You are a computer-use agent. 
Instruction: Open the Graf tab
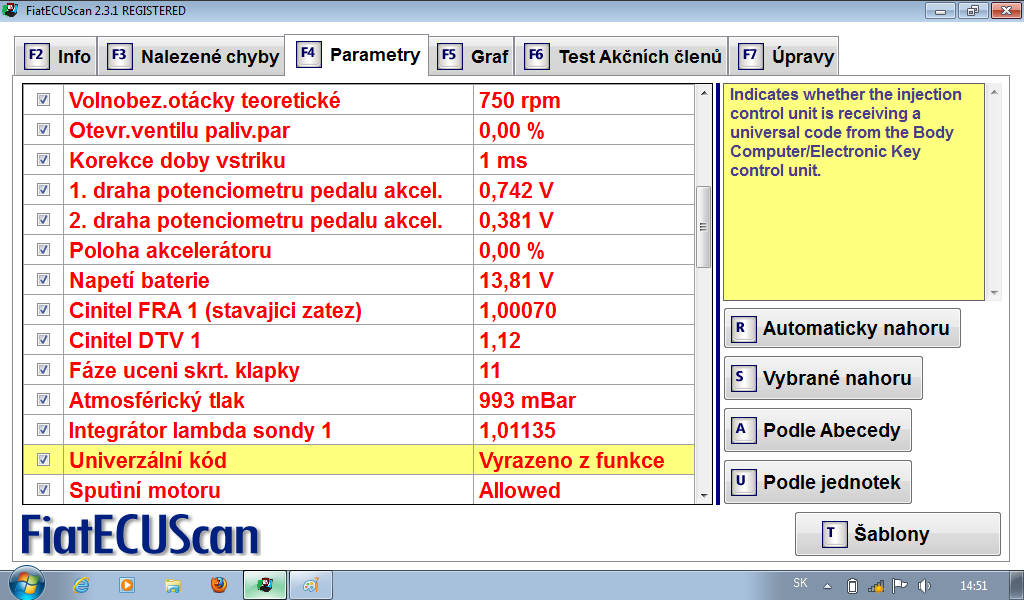(x=475, y=56)
